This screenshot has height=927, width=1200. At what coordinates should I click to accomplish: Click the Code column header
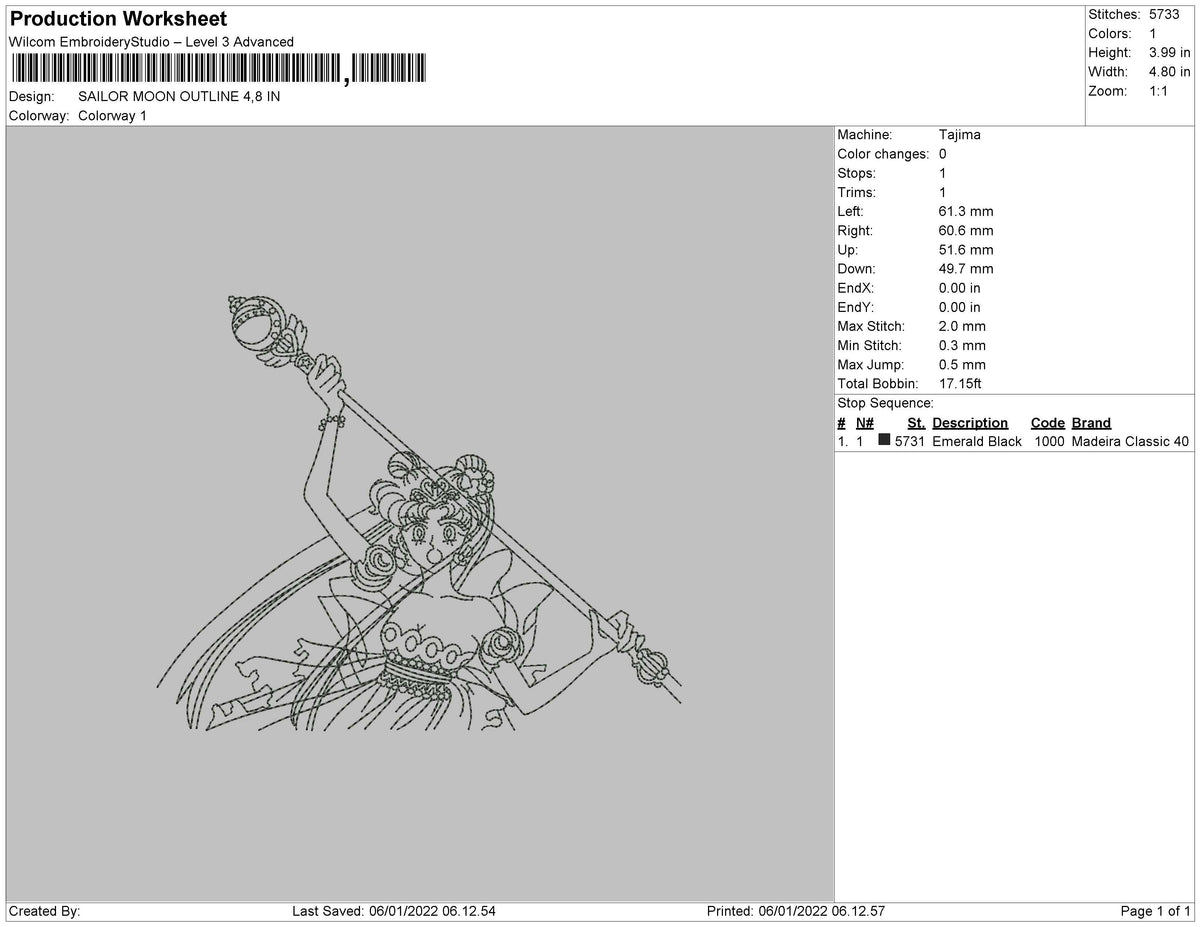[1048, 423]
